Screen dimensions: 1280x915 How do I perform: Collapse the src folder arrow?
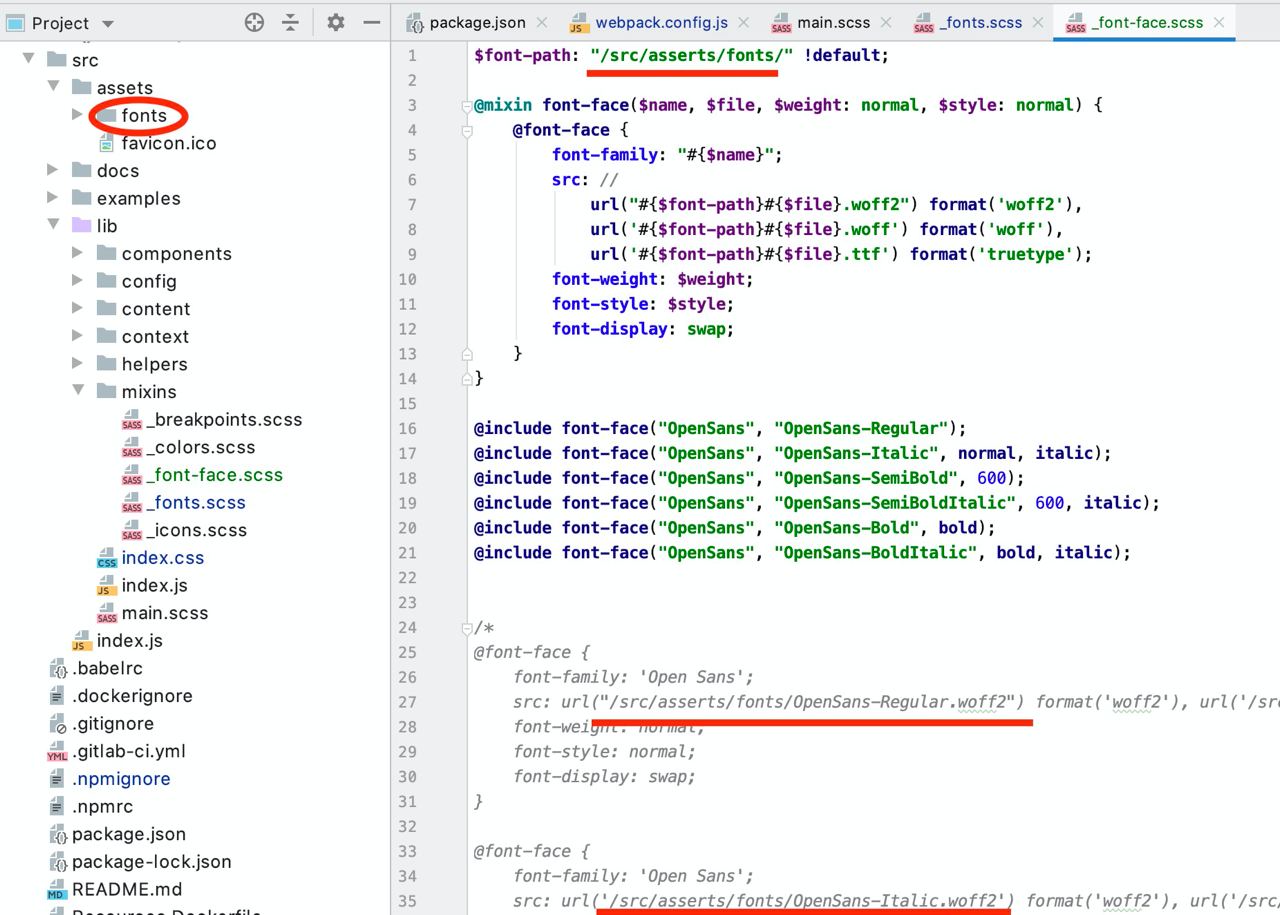click(x=28, y=59)
